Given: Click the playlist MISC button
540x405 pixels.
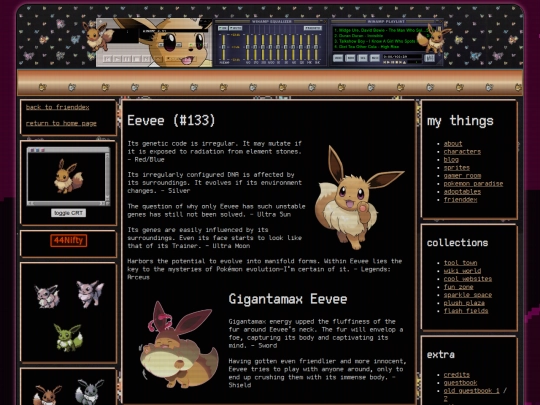Looking at the screenshot, I should pyautogui.click(x=375, y=58).
